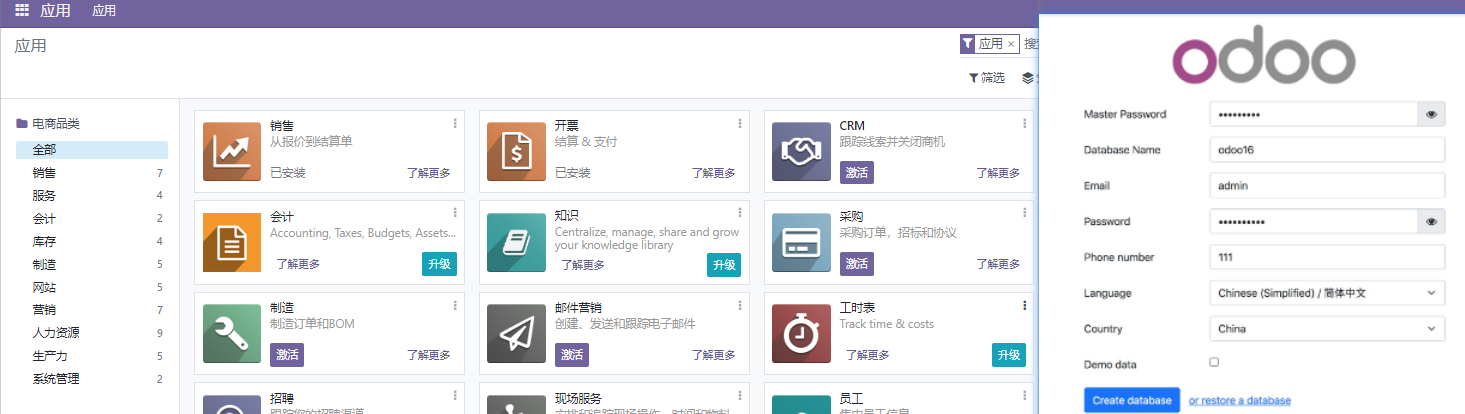Open the kebab menu on CRM card
This screenshot has height=414, width=1465.
click(x=1025, y=124)
